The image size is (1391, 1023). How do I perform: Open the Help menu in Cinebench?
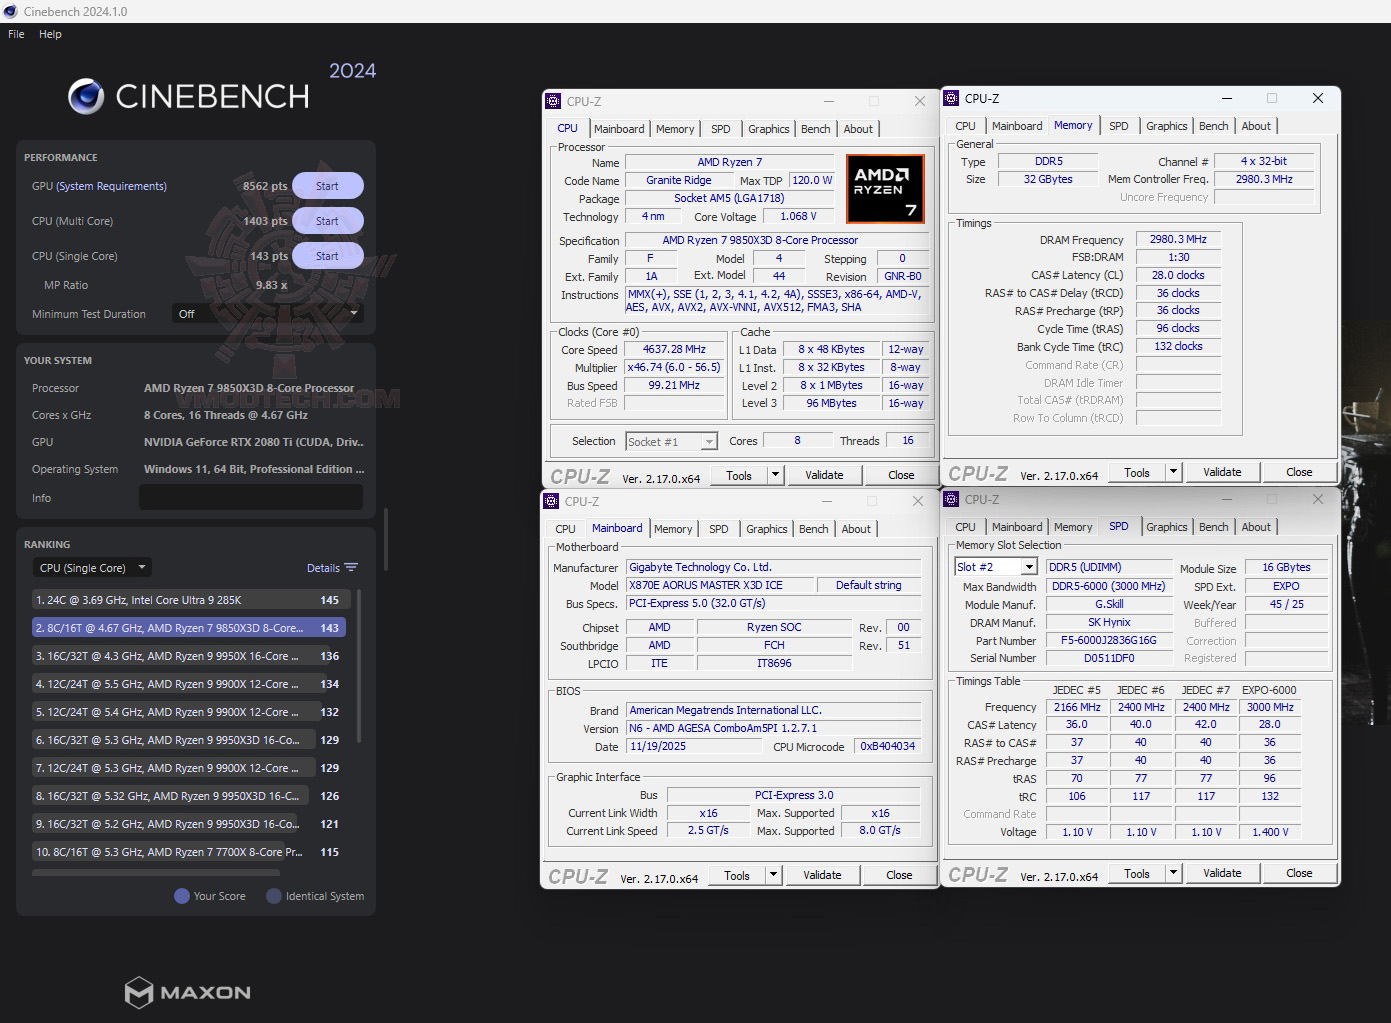pos(50,34)
